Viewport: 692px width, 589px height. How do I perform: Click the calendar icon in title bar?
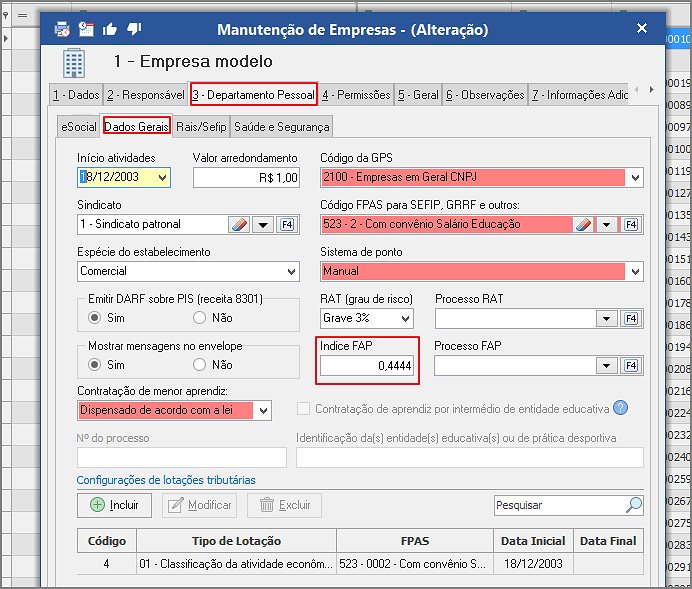click(86, 29)
